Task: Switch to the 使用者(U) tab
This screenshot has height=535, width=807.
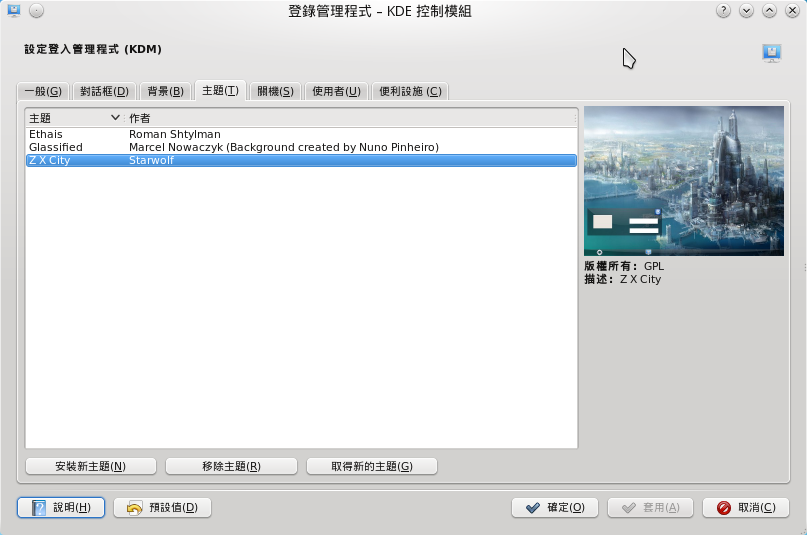Action: (336, 91)
